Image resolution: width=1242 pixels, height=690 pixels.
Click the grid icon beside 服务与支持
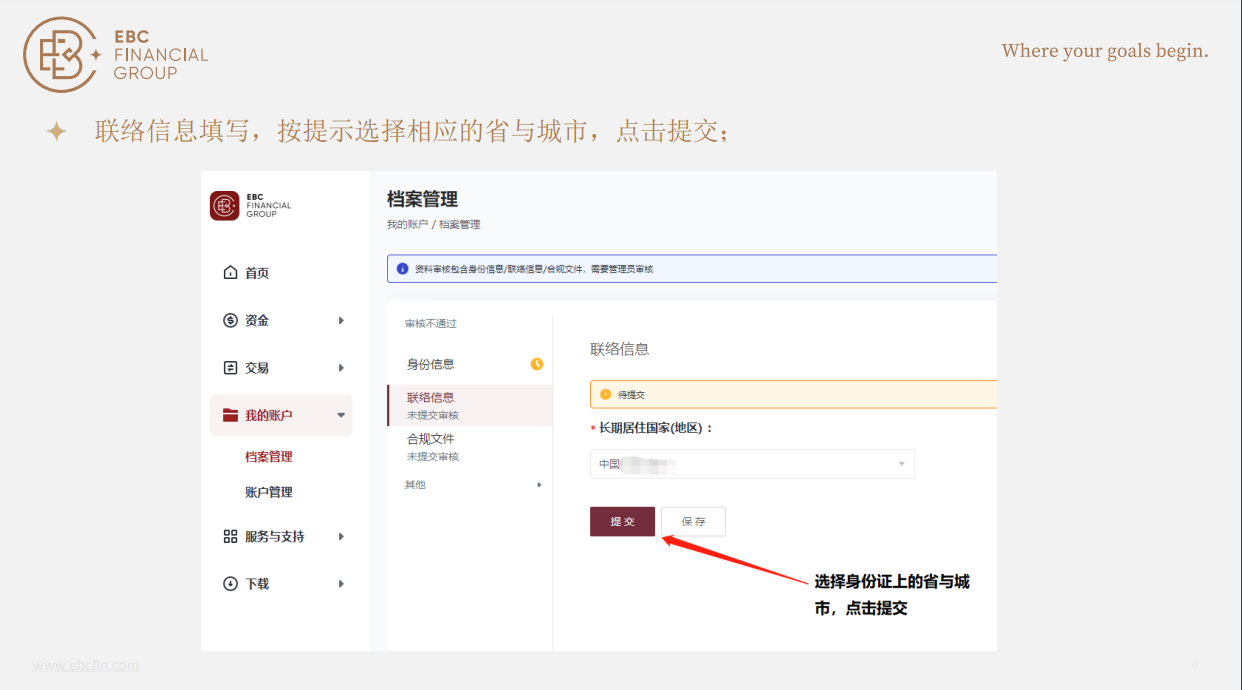(x=231, y=537)
